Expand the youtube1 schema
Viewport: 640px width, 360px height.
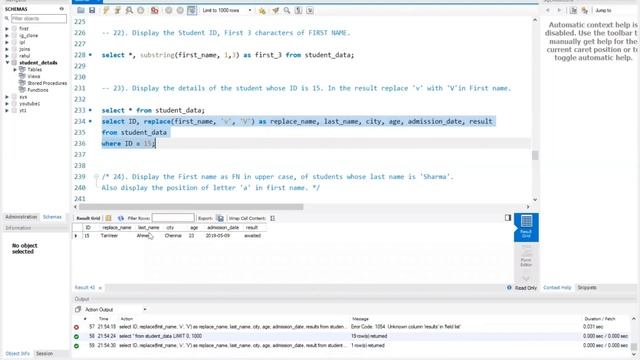pos(7,104)
